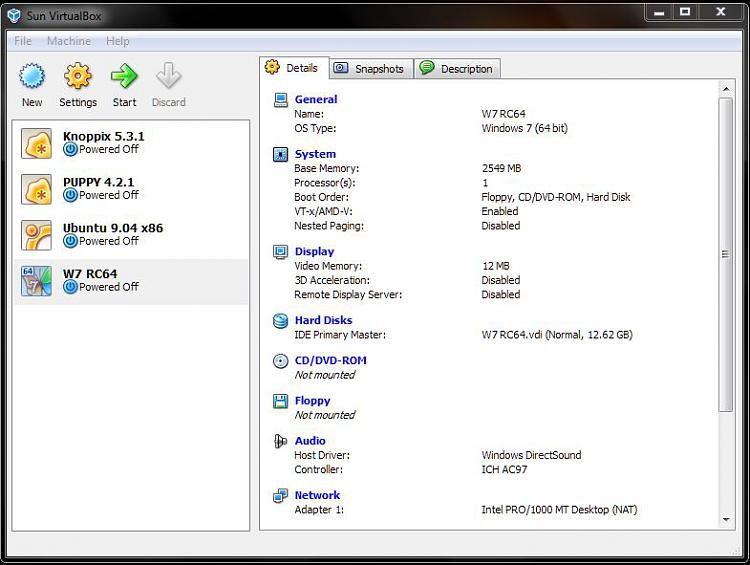
Task: Click the Hard Disks section icon
Action: (280, 321)
